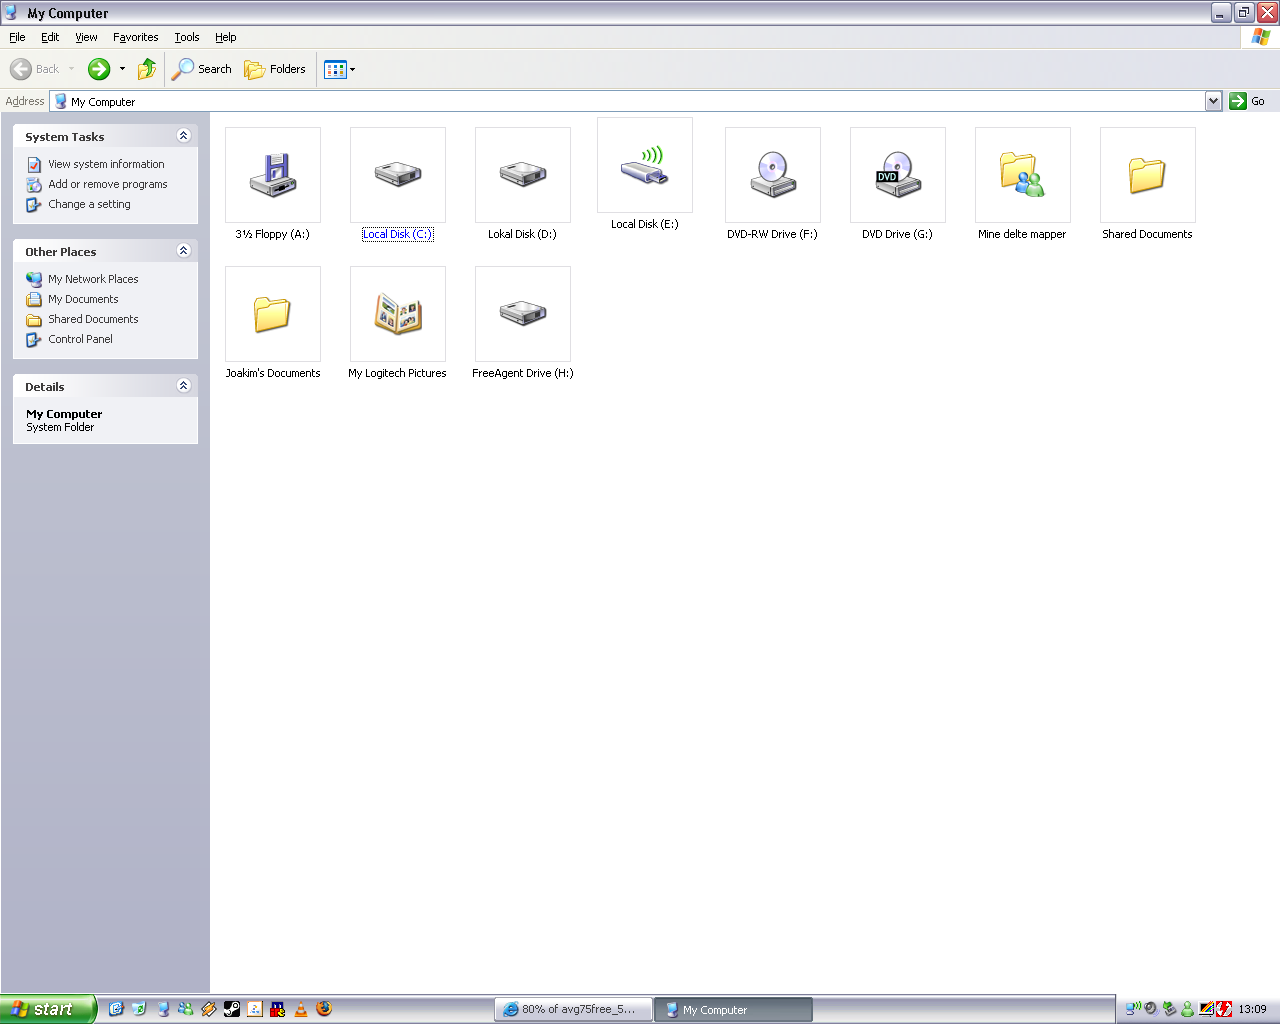Collapse the System Tasks panel
Viewport: 1280px width, 1024px height.
183,136
